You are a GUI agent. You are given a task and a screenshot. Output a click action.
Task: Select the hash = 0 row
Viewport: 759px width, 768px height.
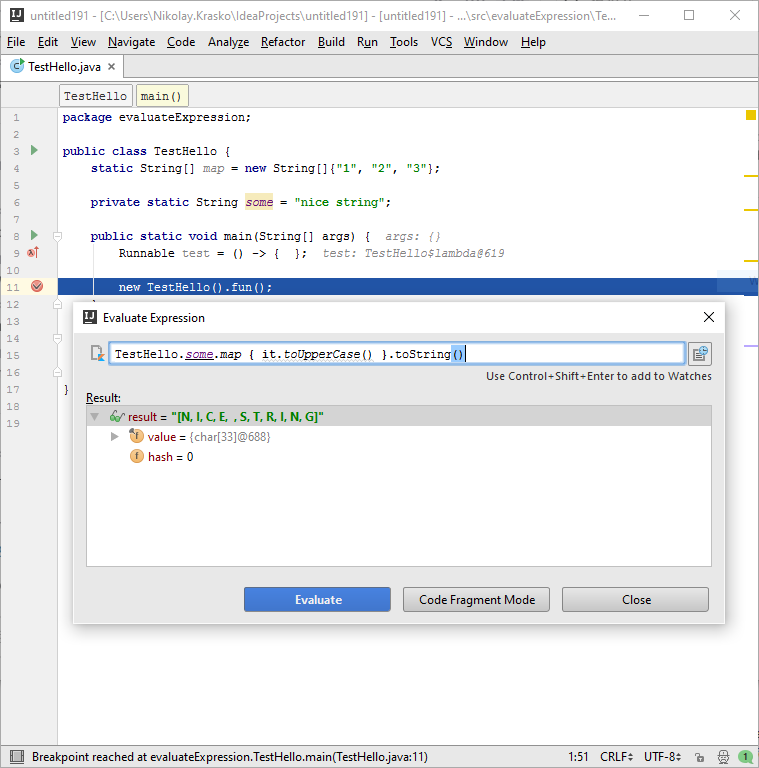pos(399,456)
